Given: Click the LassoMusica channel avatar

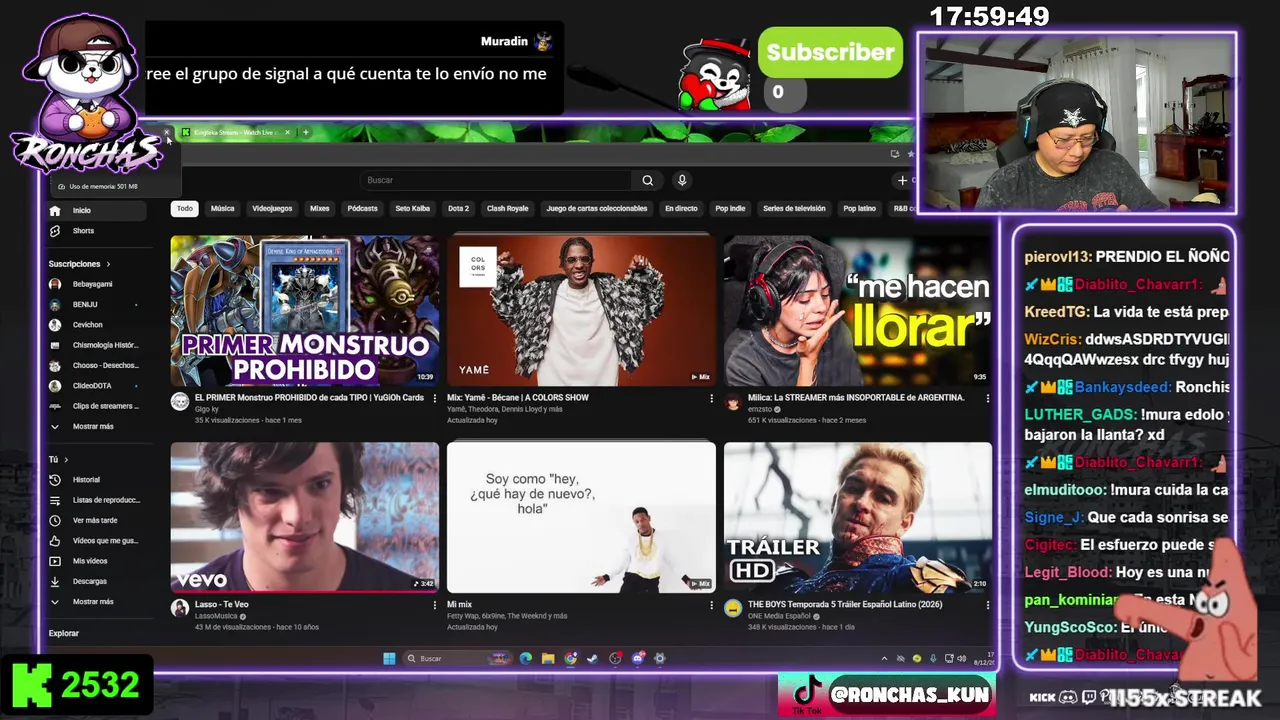Looking at the screenshot, I should pos(180,609).
